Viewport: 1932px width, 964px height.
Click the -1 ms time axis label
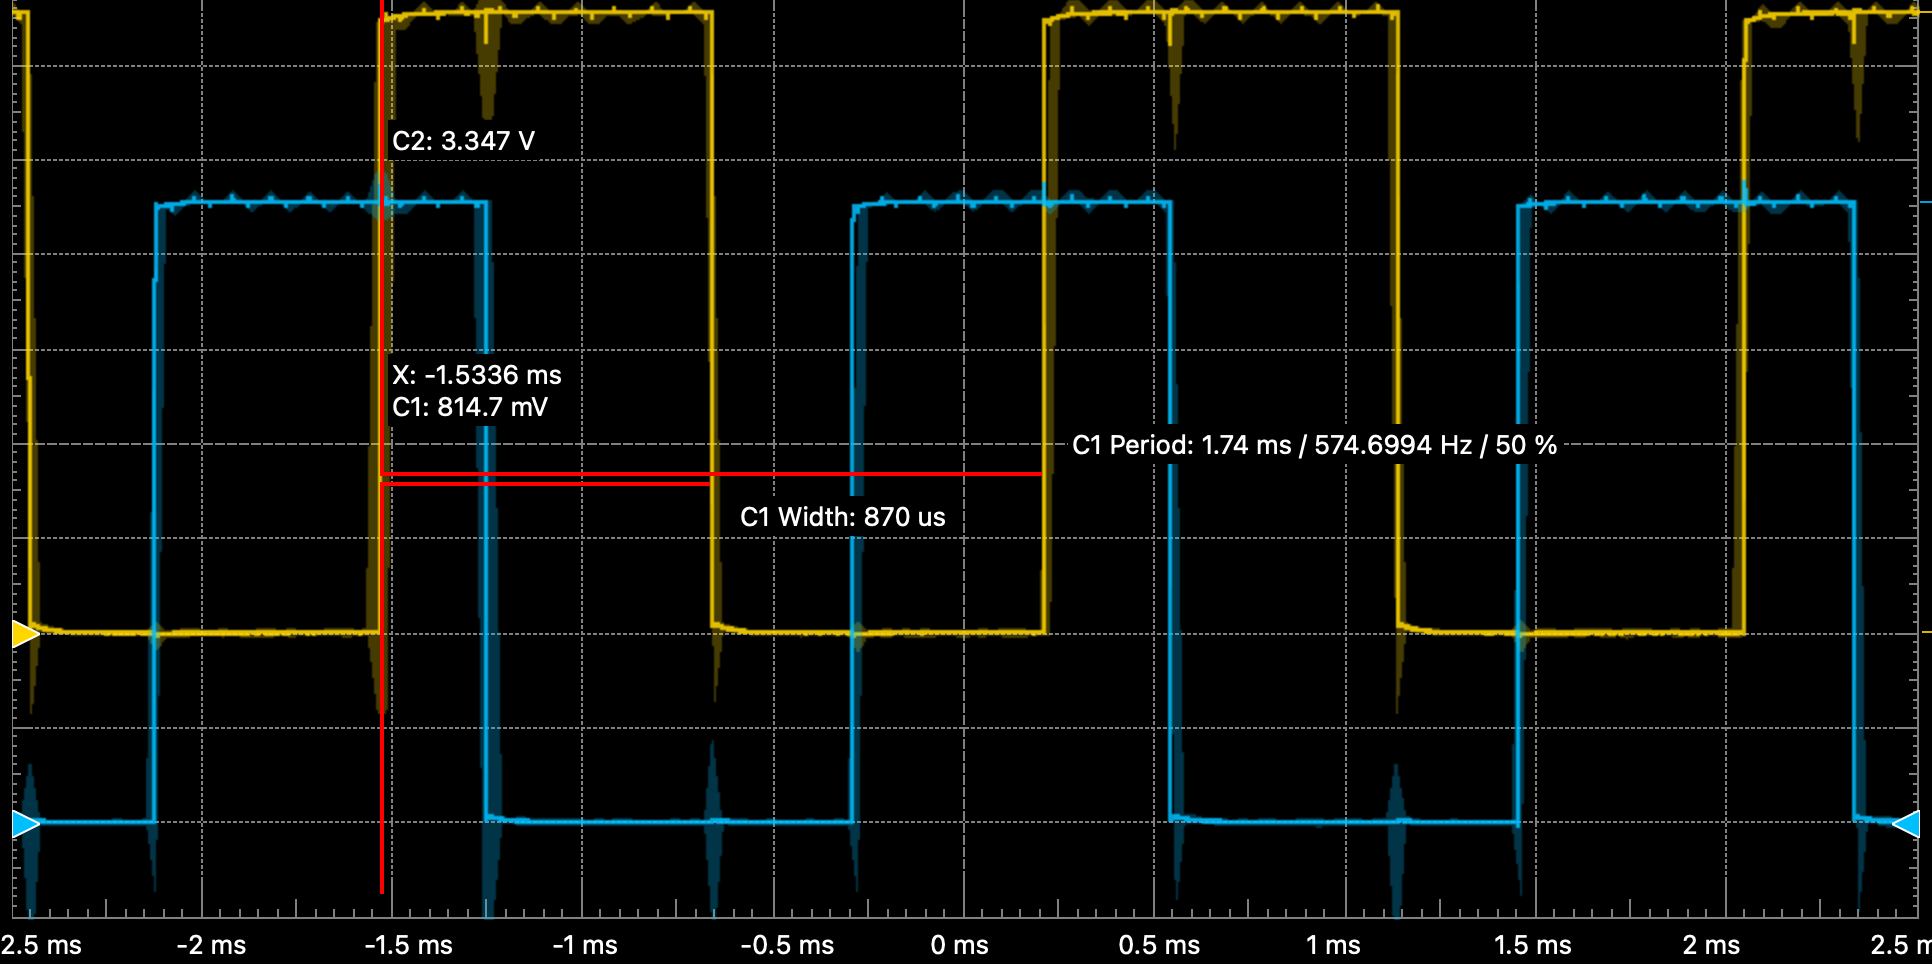point(585,945)
